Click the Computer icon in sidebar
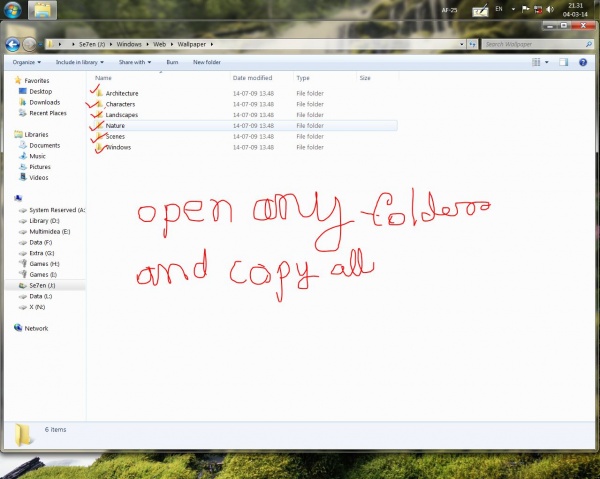The height and width of the screenshot is (479, 600). click(x=18, y=198)
